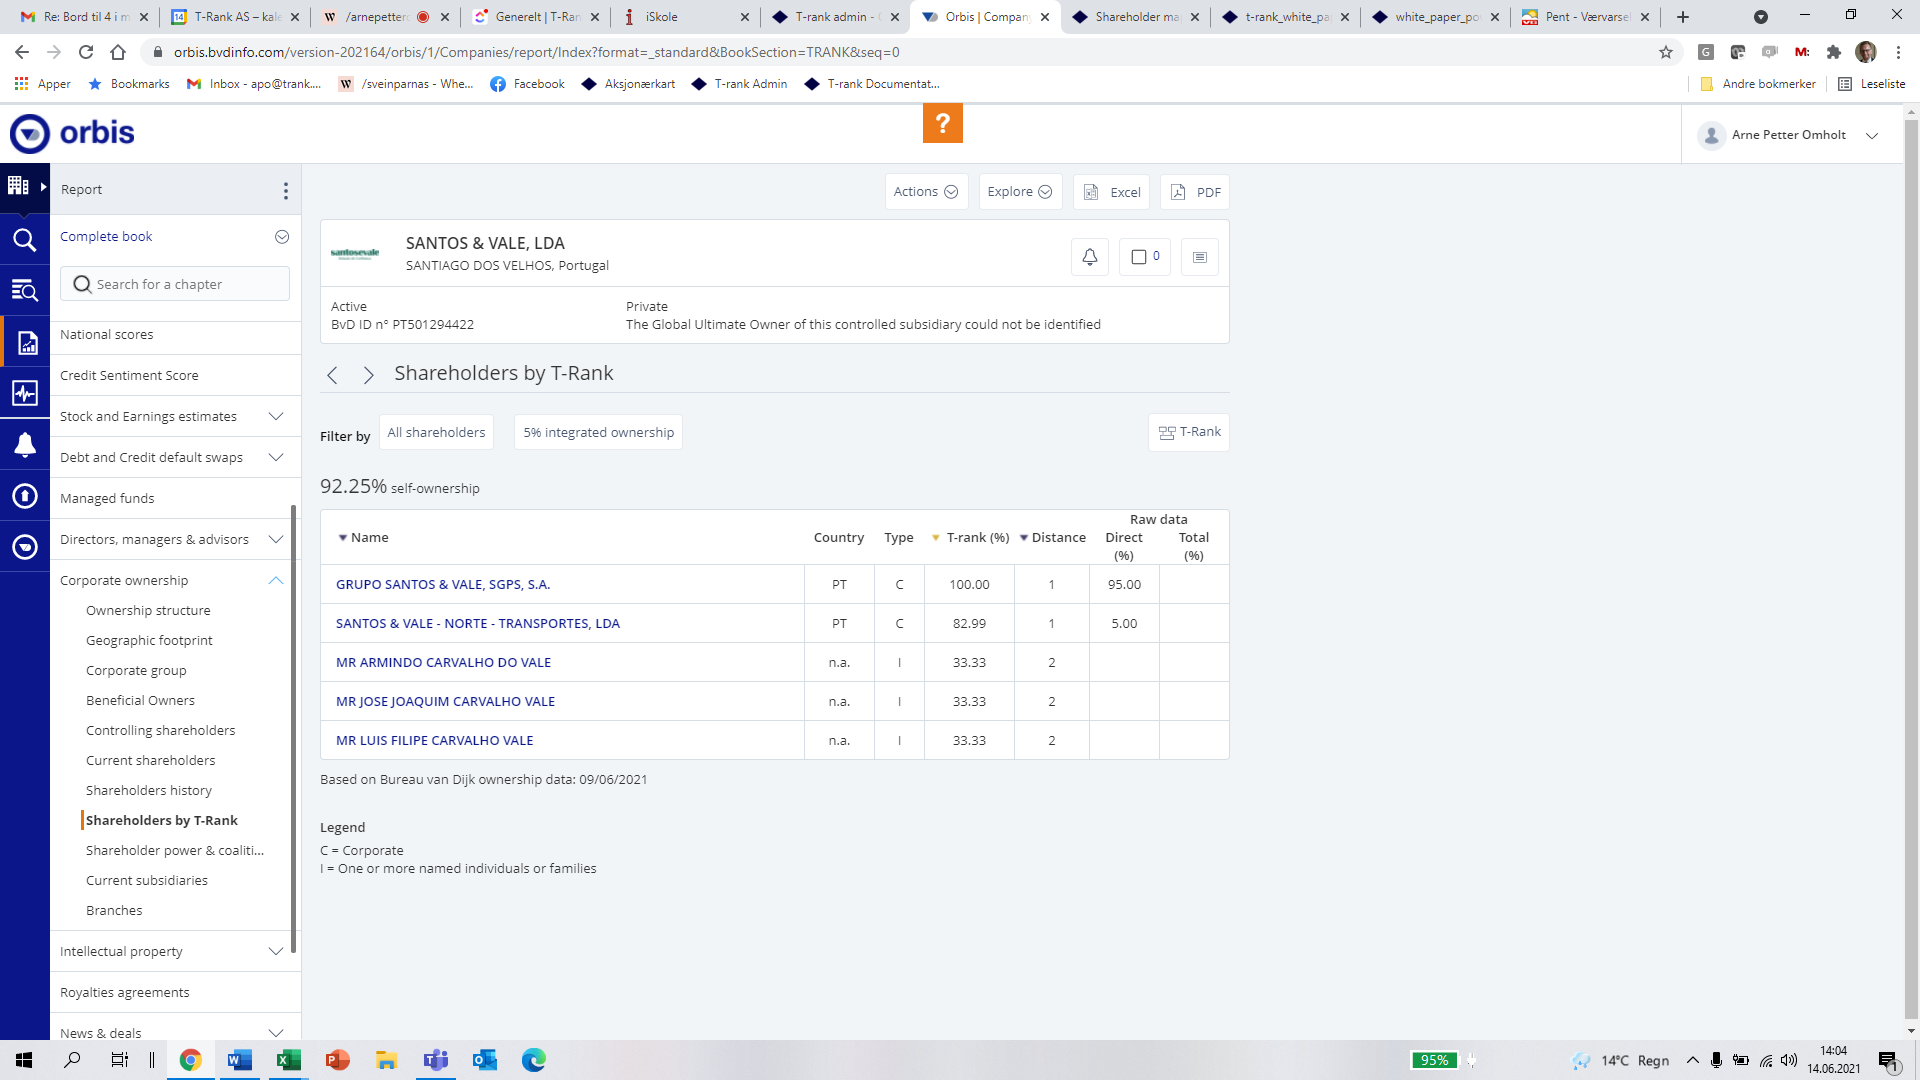Open GRUPO SANTOS & VALE, SGPS, S.A. link

pyautogui.click(x=443, y=584)
